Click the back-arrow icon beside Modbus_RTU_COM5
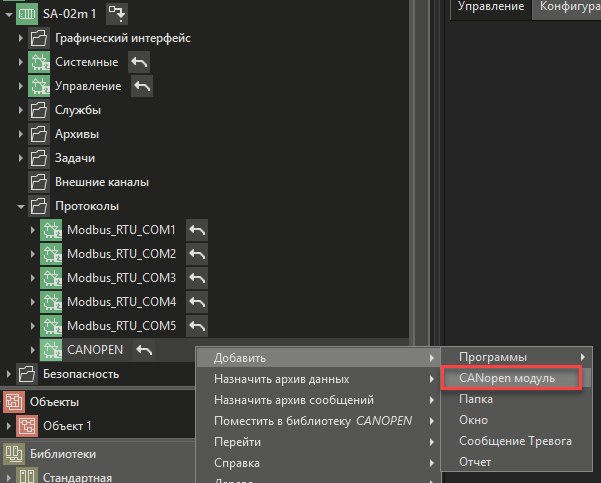601x483 pixels. [197, 326]
